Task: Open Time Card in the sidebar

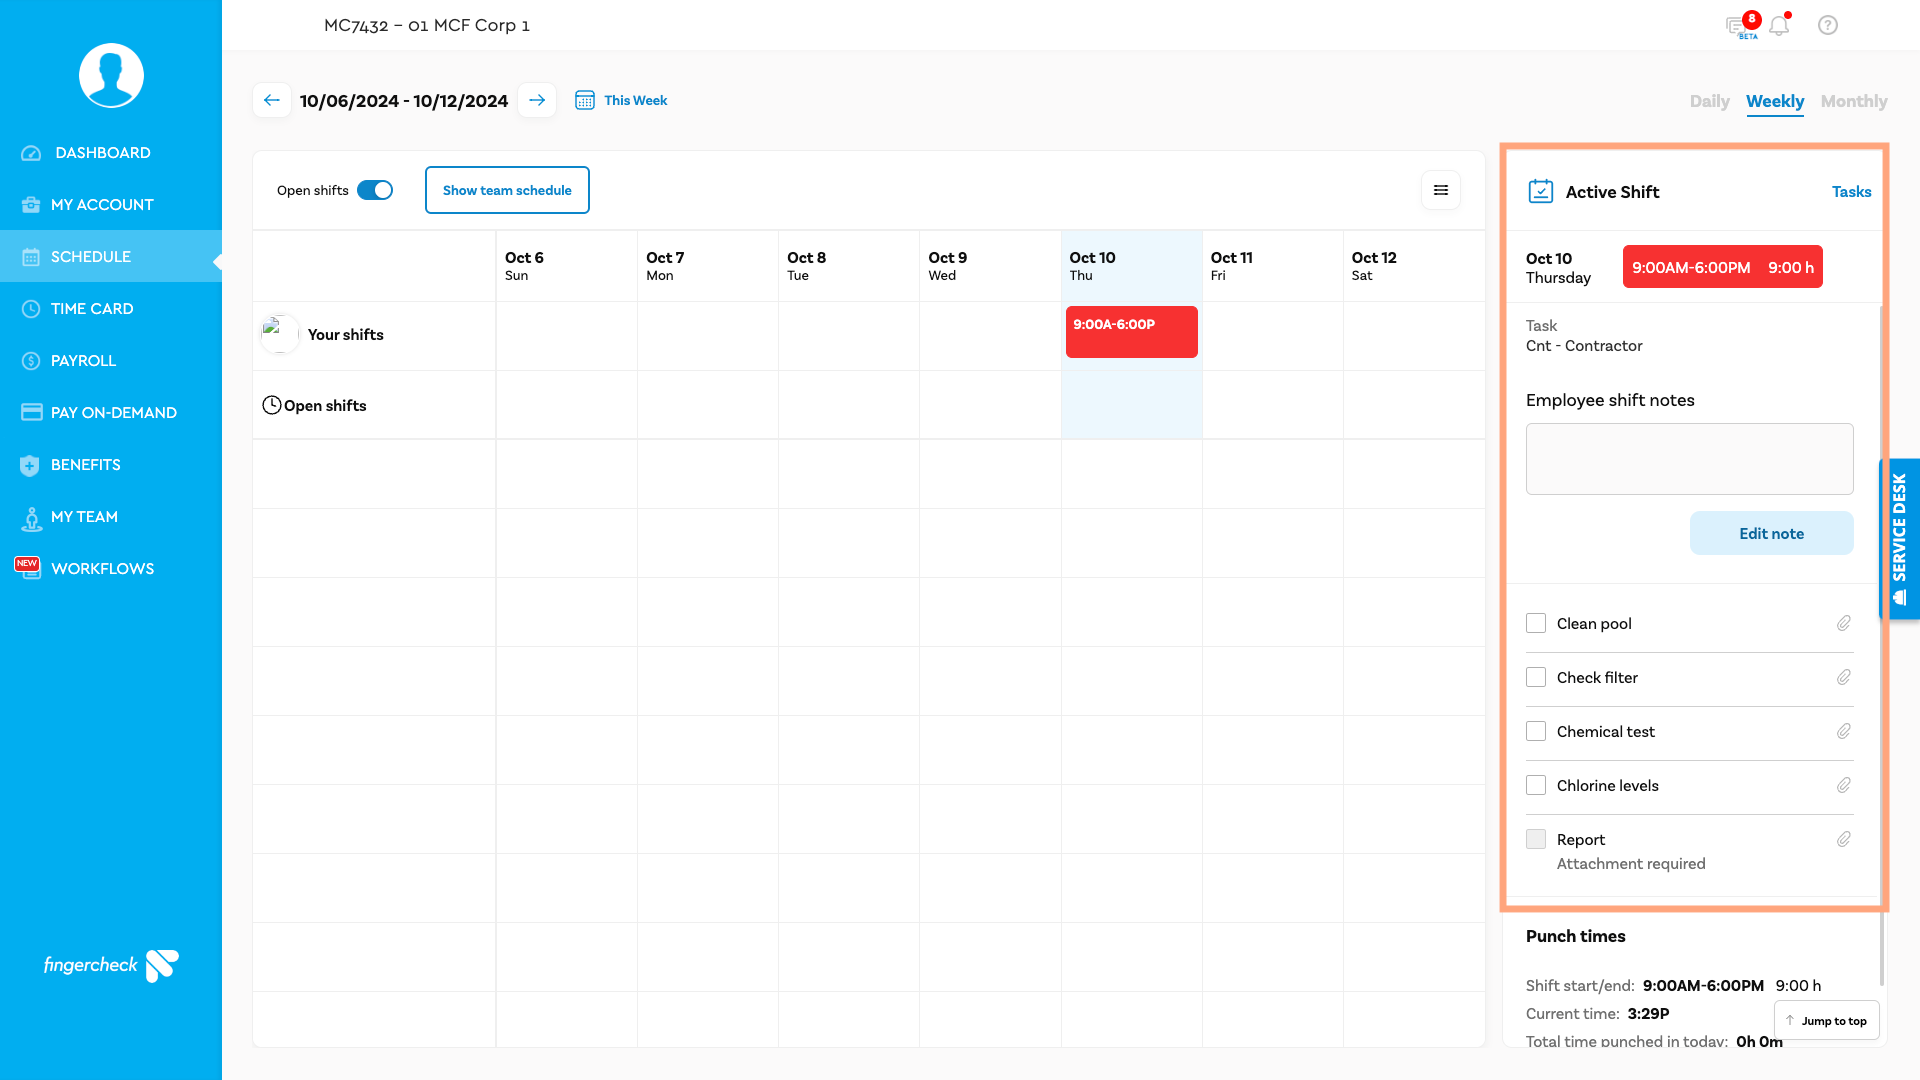Action: tap(92, 309)
